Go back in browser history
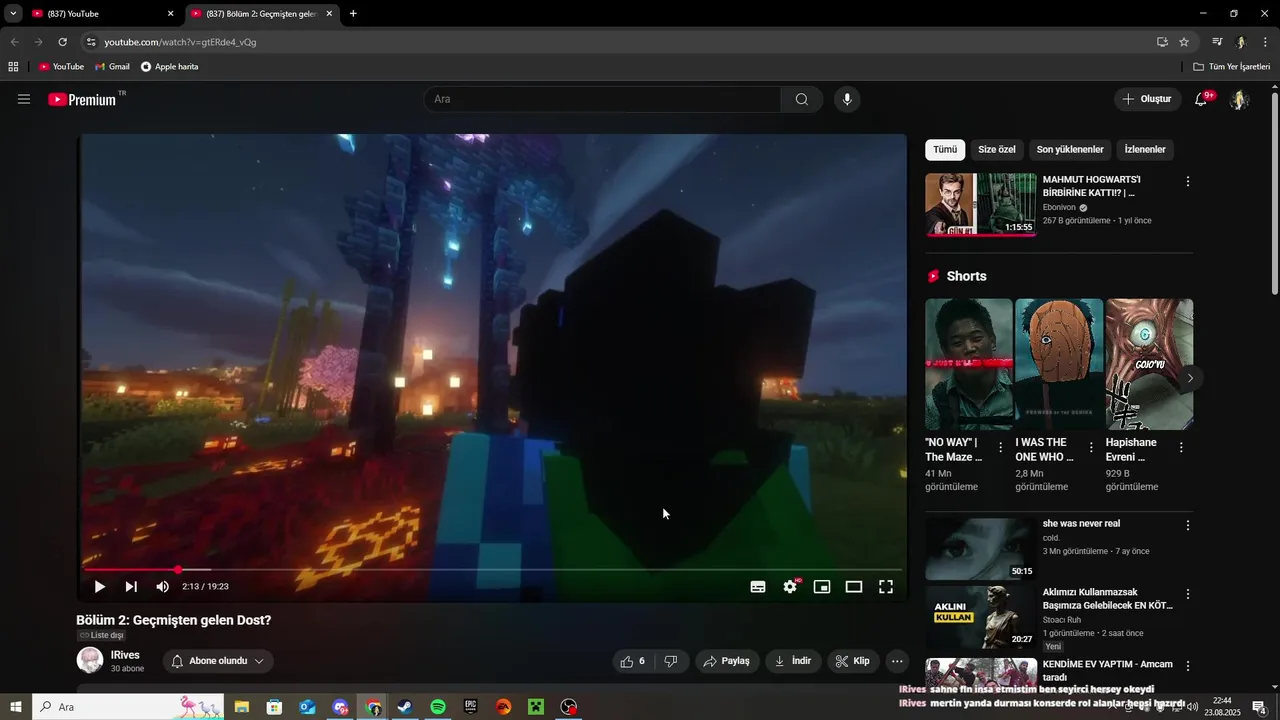 pos(14,42)
